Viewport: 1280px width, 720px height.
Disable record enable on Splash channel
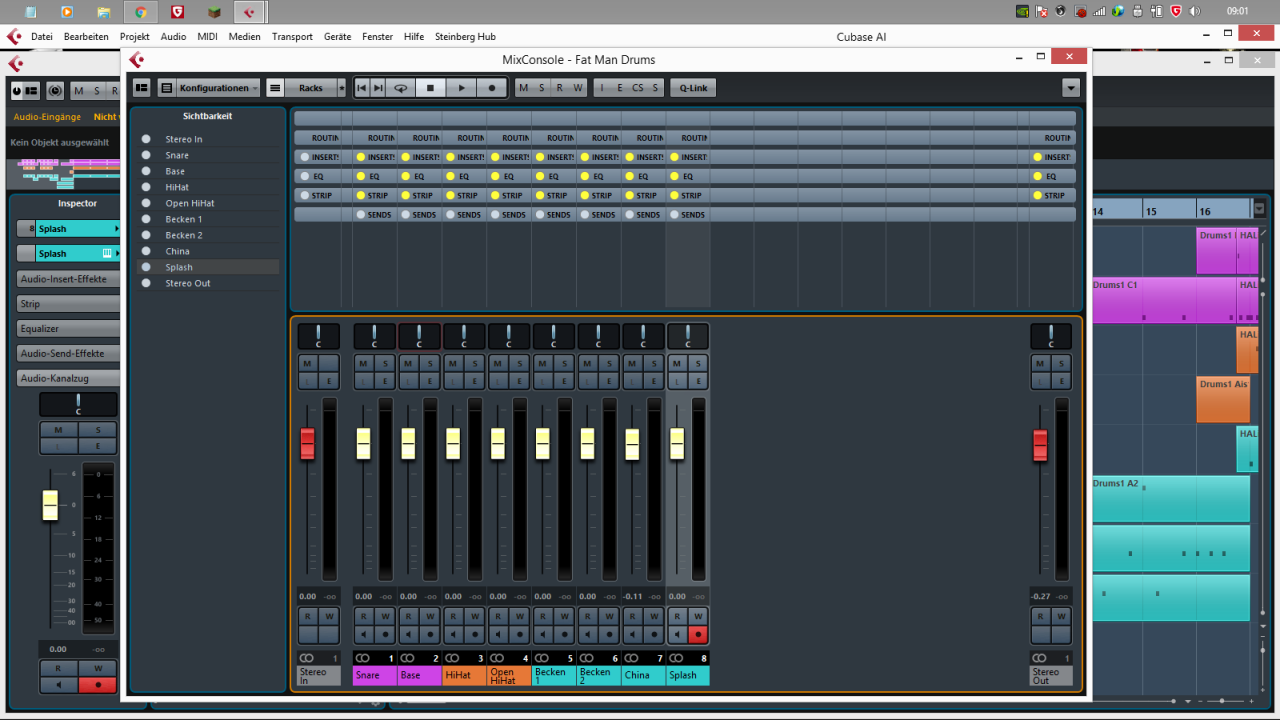698,634
